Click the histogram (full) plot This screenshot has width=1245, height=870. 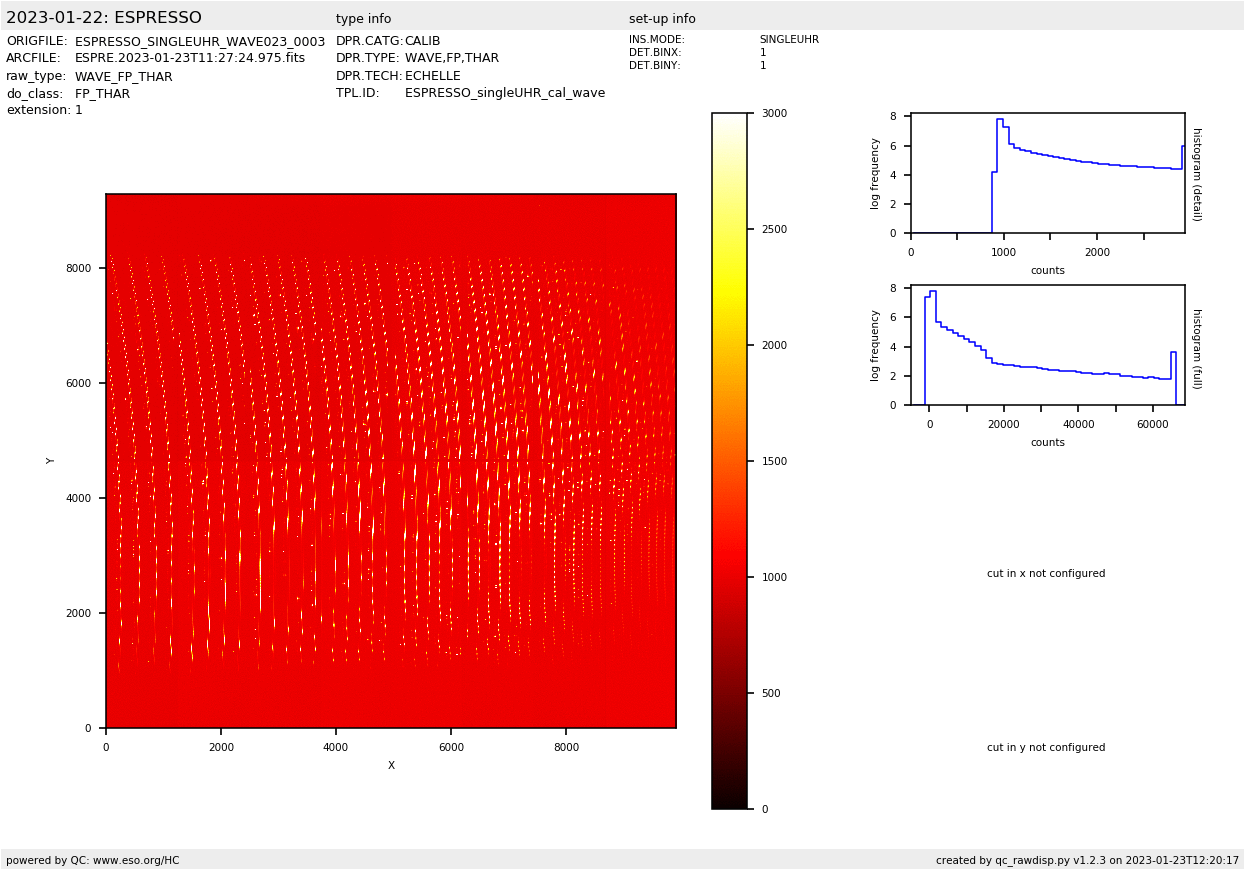pos(1047,345)
